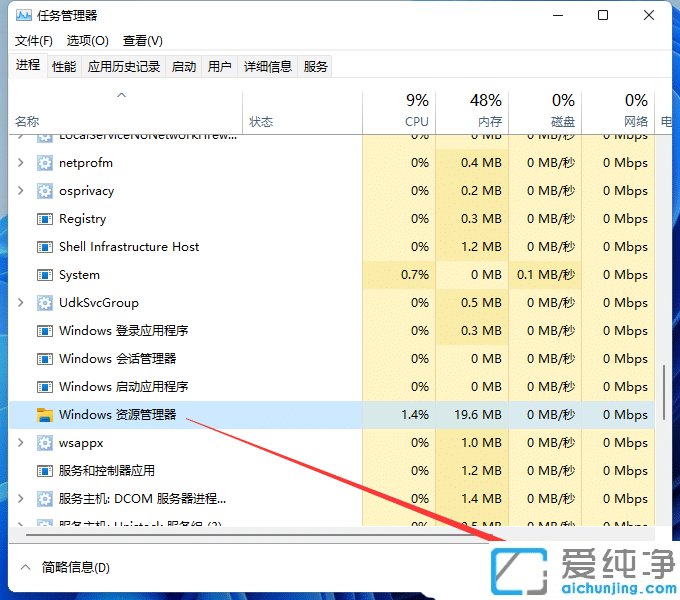Image resolution: width=680 pixels, height=600 pixels.
Task: Collapse to 简略信息 view using chevron
Action: 26,567
